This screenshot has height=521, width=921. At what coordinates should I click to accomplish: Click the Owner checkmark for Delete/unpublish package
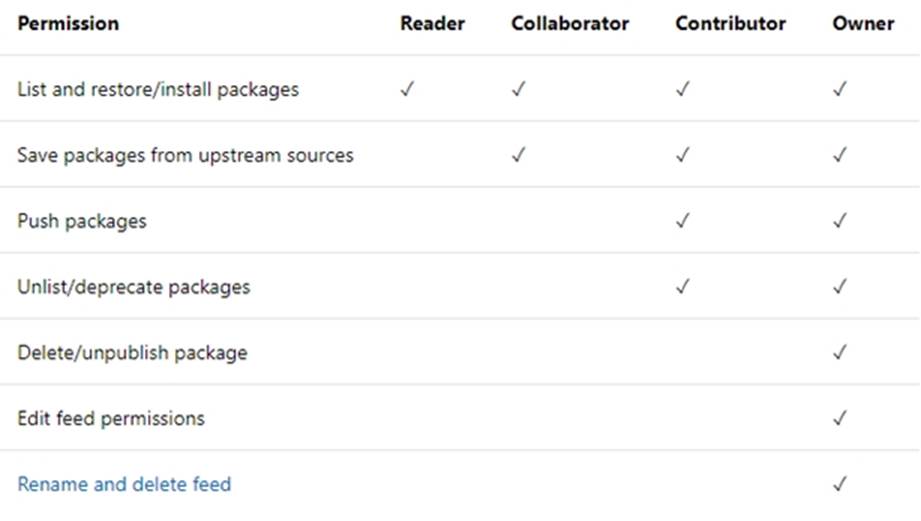click(839, 353)
